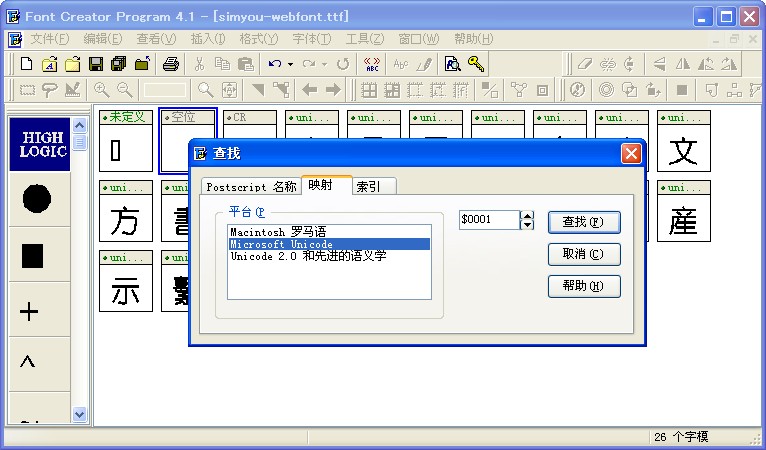Click the Print icon in toolbar

pos(171,64)
